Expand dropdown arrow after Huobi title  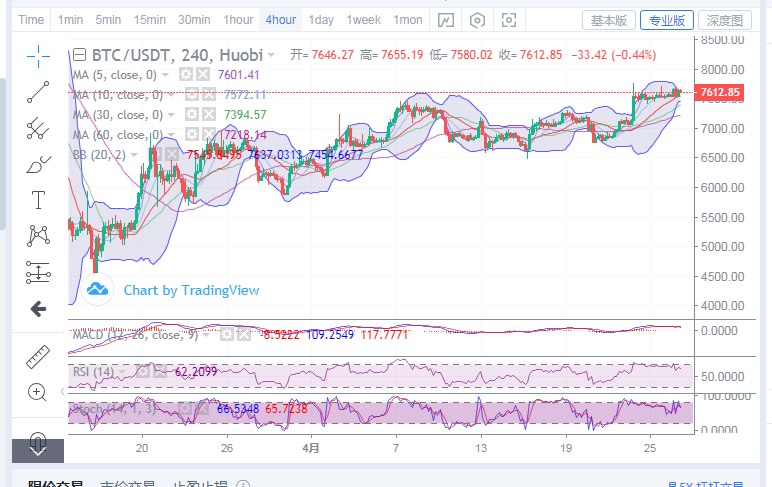pyautogui.click(x=271, y=55)
